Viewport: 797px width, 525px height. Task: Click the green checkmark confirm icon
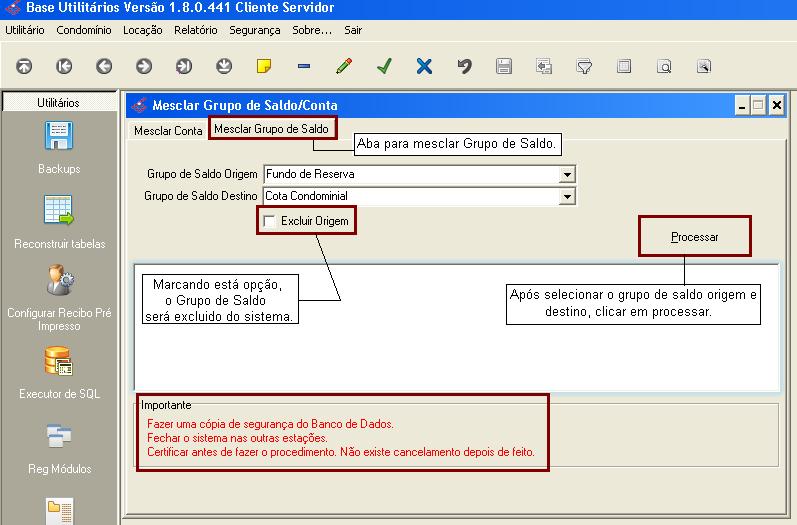[x=384, y=67]
